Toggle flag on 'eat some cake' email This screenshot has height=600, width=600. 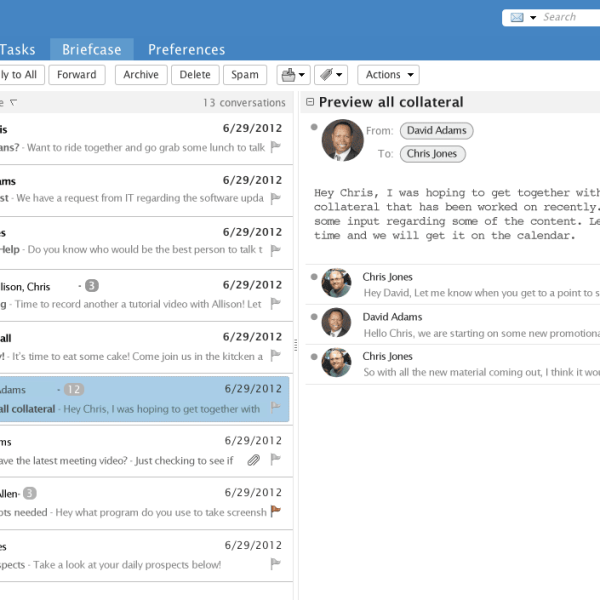276,356
